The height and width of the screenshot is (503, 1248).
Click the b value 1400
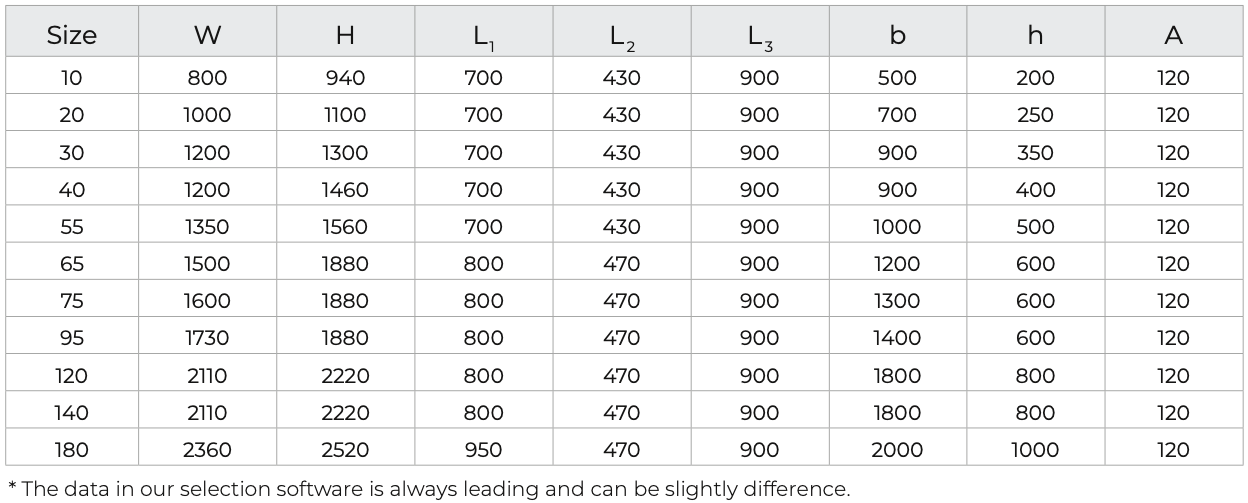(897, 338)
